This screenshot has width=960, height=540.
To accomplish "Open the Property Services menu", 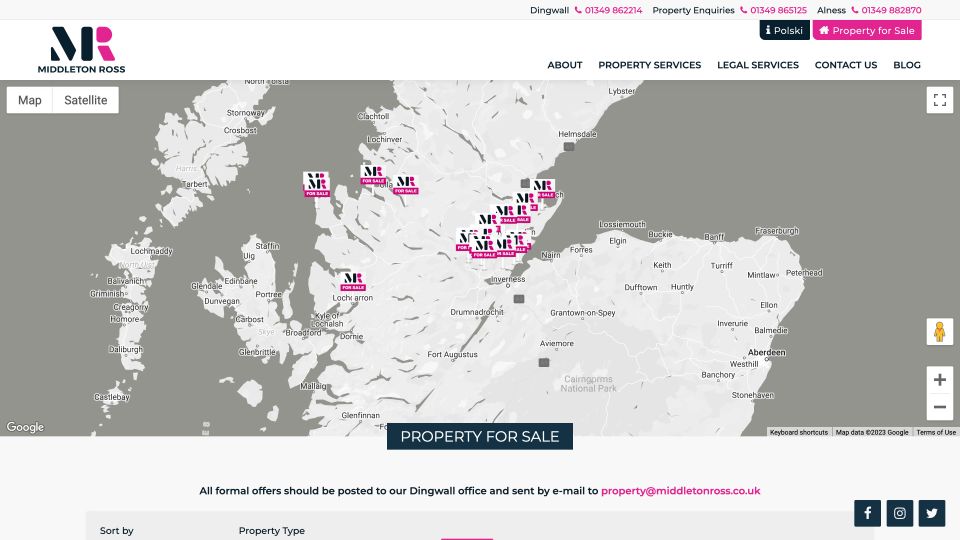I will click(649, 65).
